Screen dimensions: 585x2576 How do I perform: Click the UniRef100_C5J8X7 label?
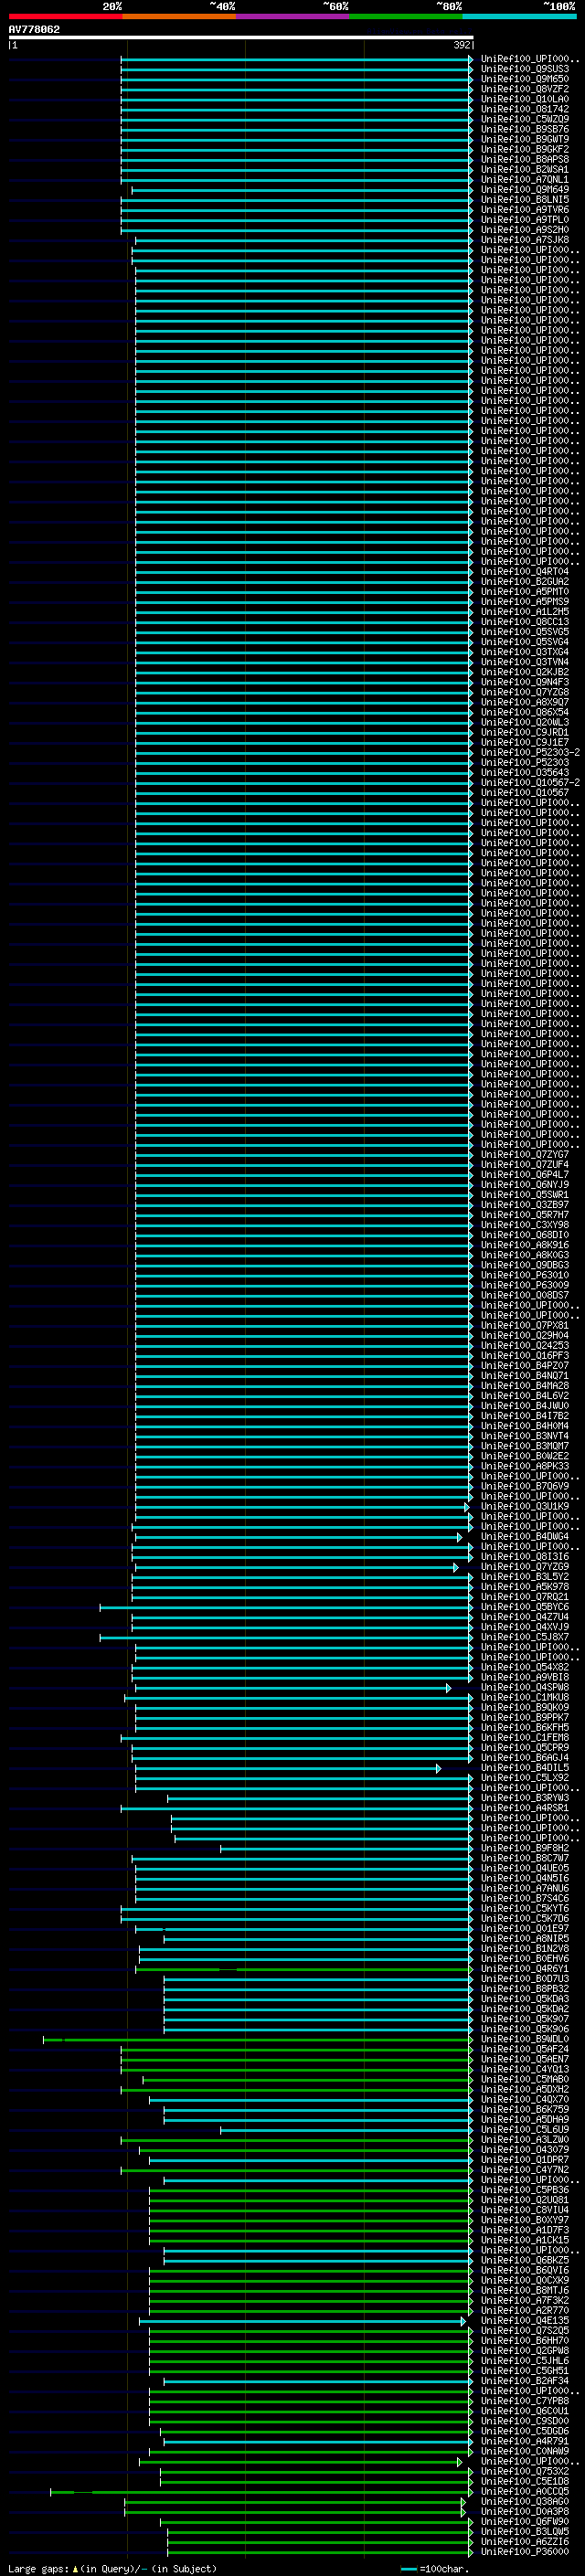(x=525, y=1637)
